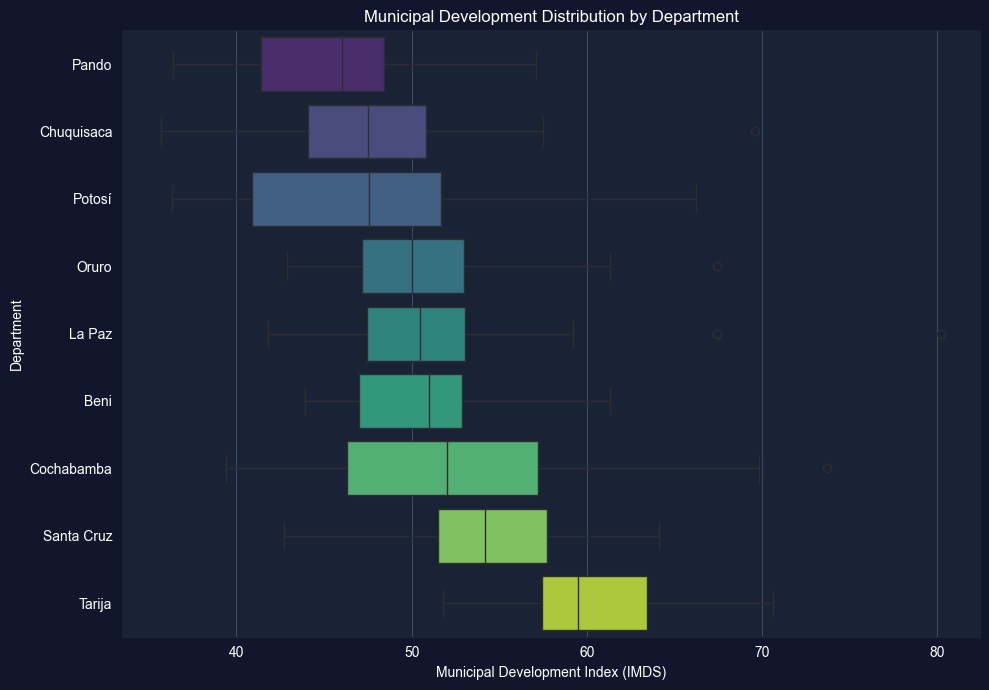The image size is (989, 690).
Task: Click the 'Department' y-axis label
Action: (16, 334)
